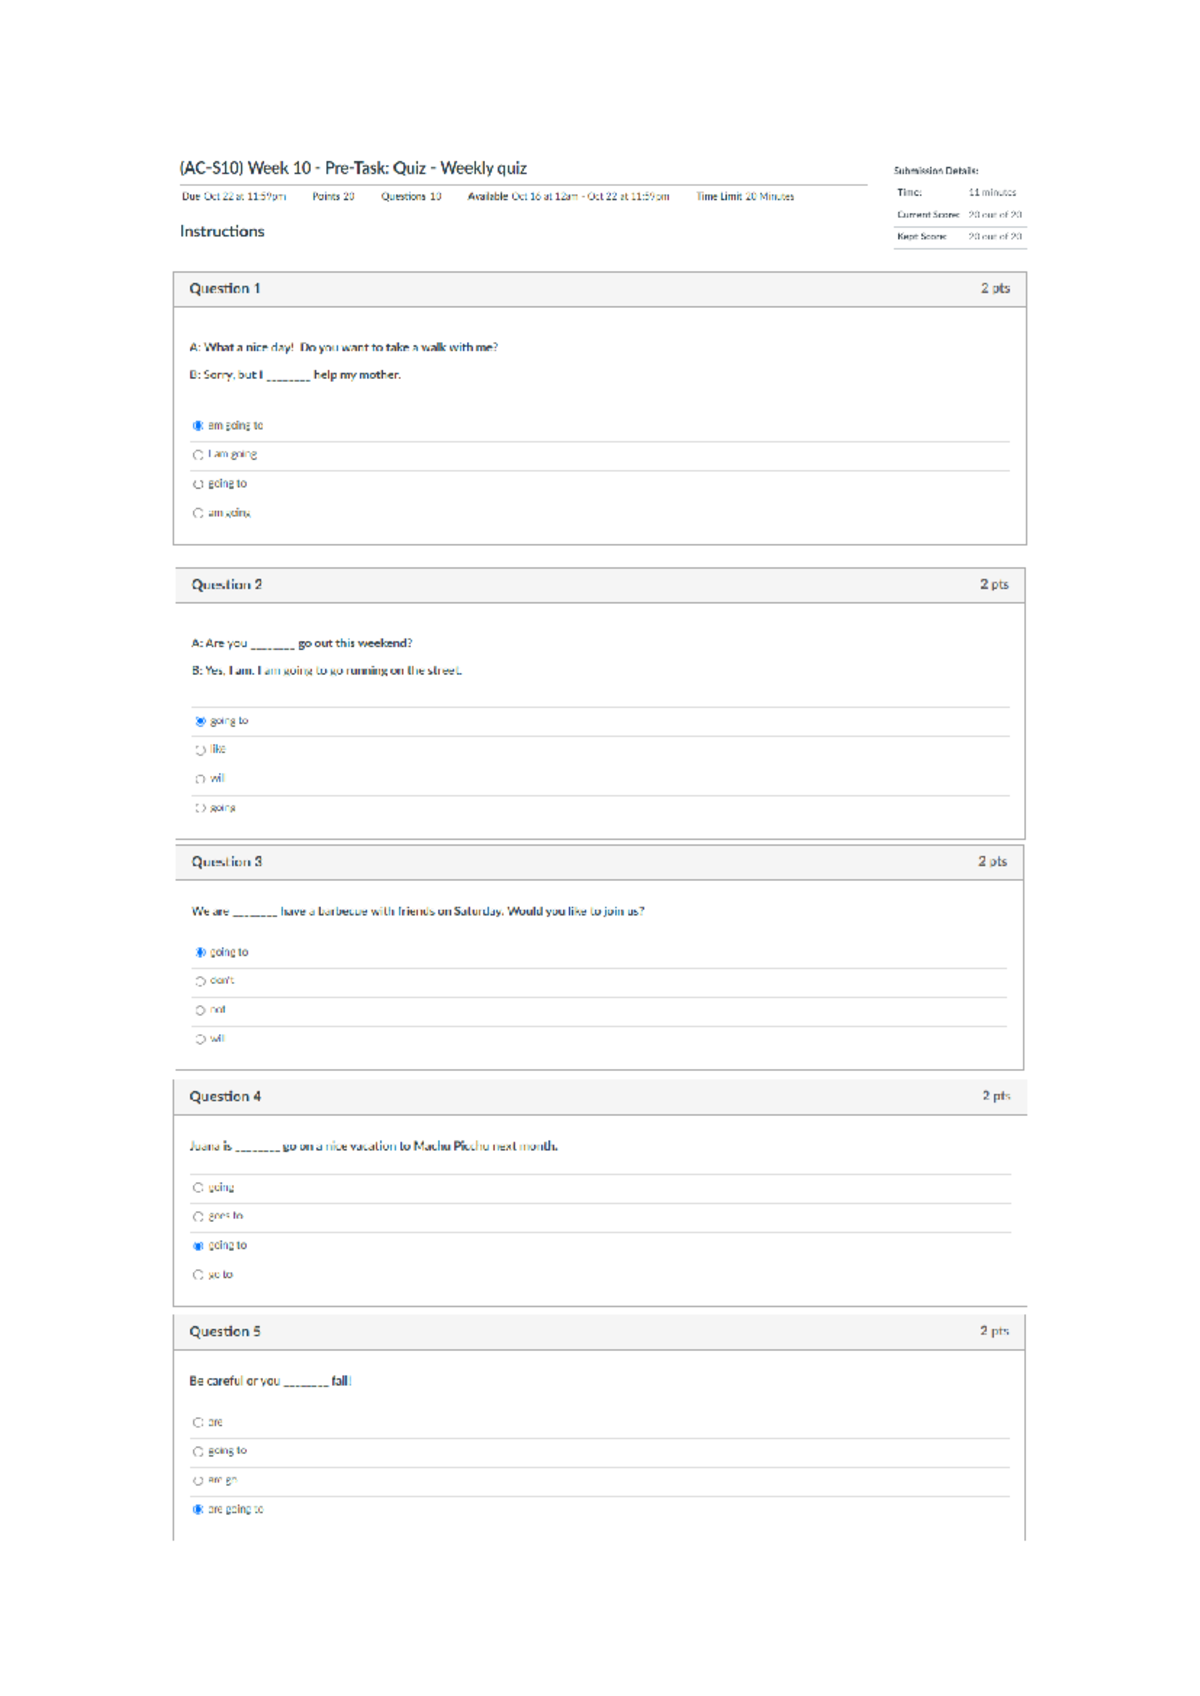Select "going to" radio in Question 3
Viewport: 1200px width, 1696px height.
tap(200, 953)
